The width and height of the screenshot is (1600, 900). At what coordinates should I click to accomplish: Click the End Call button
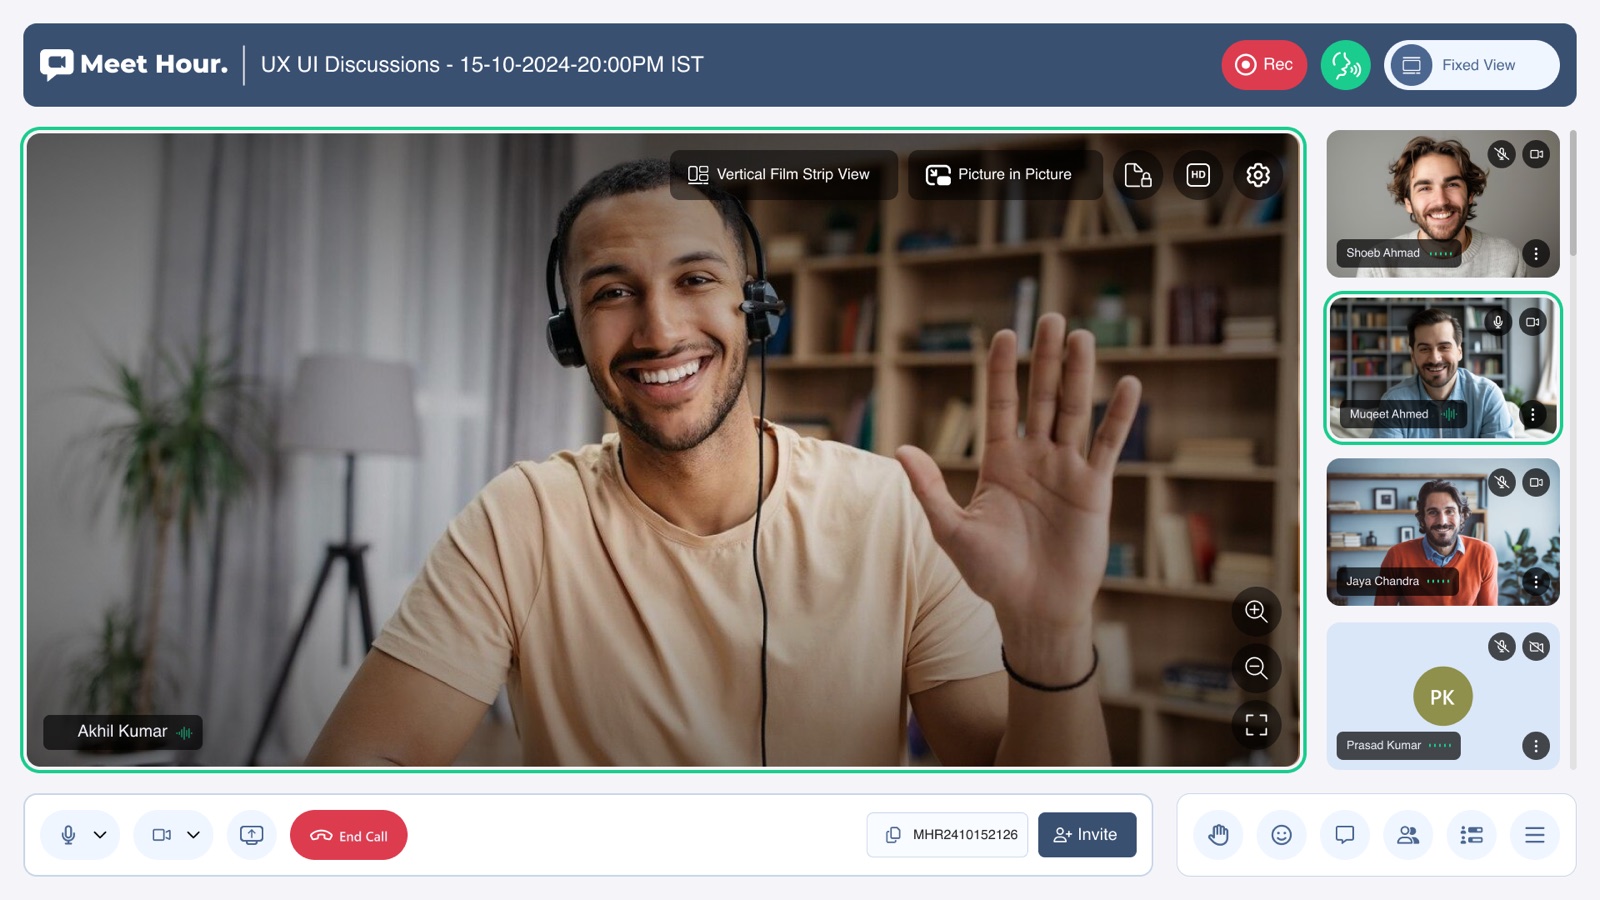pos(349,835)
